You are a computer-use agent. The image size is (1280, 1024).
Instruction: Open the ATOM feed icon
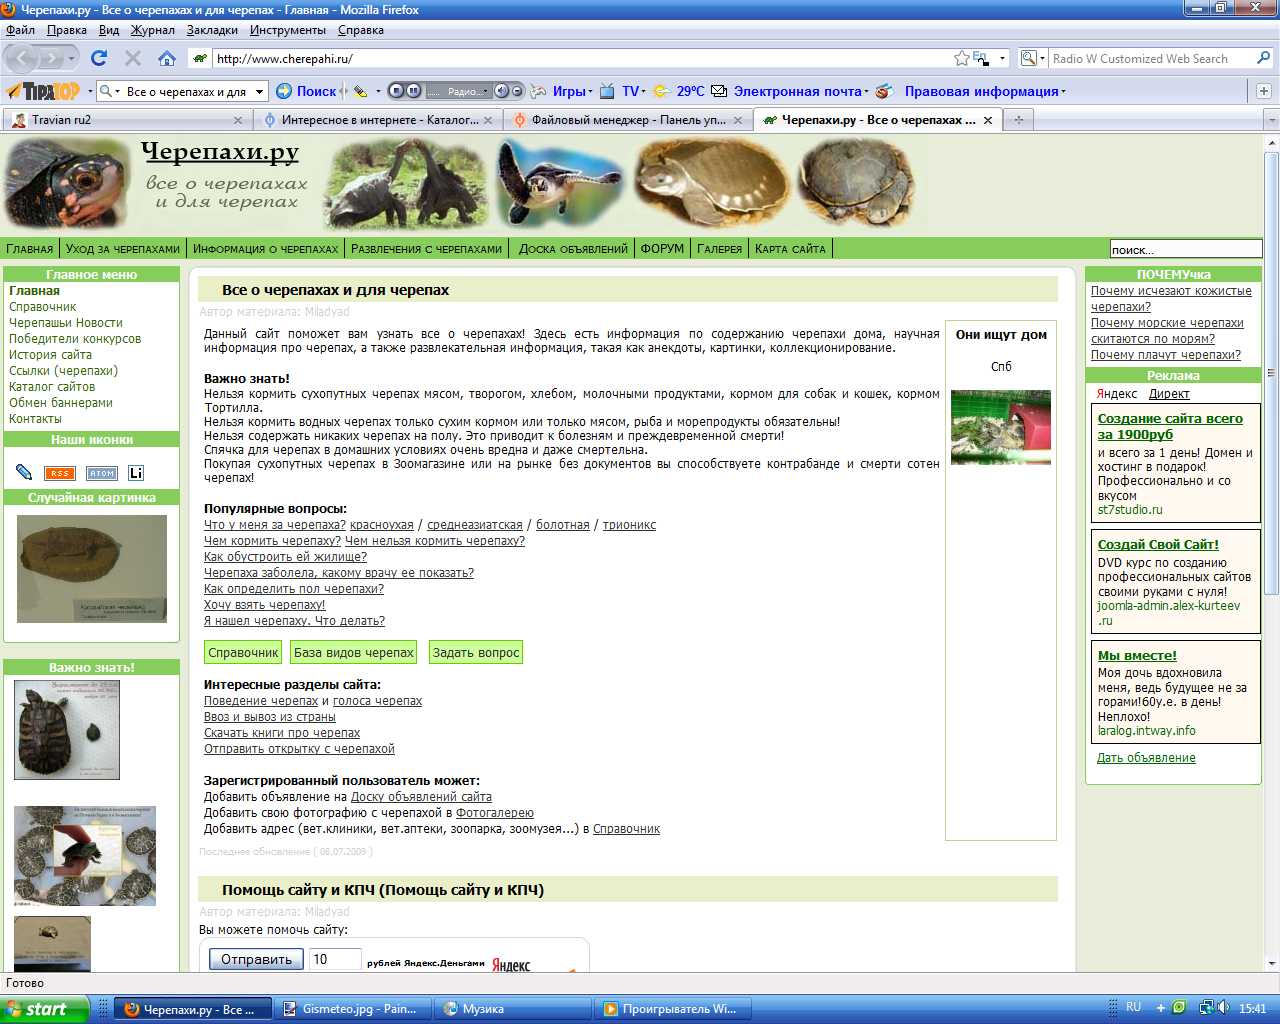[102, 473]
